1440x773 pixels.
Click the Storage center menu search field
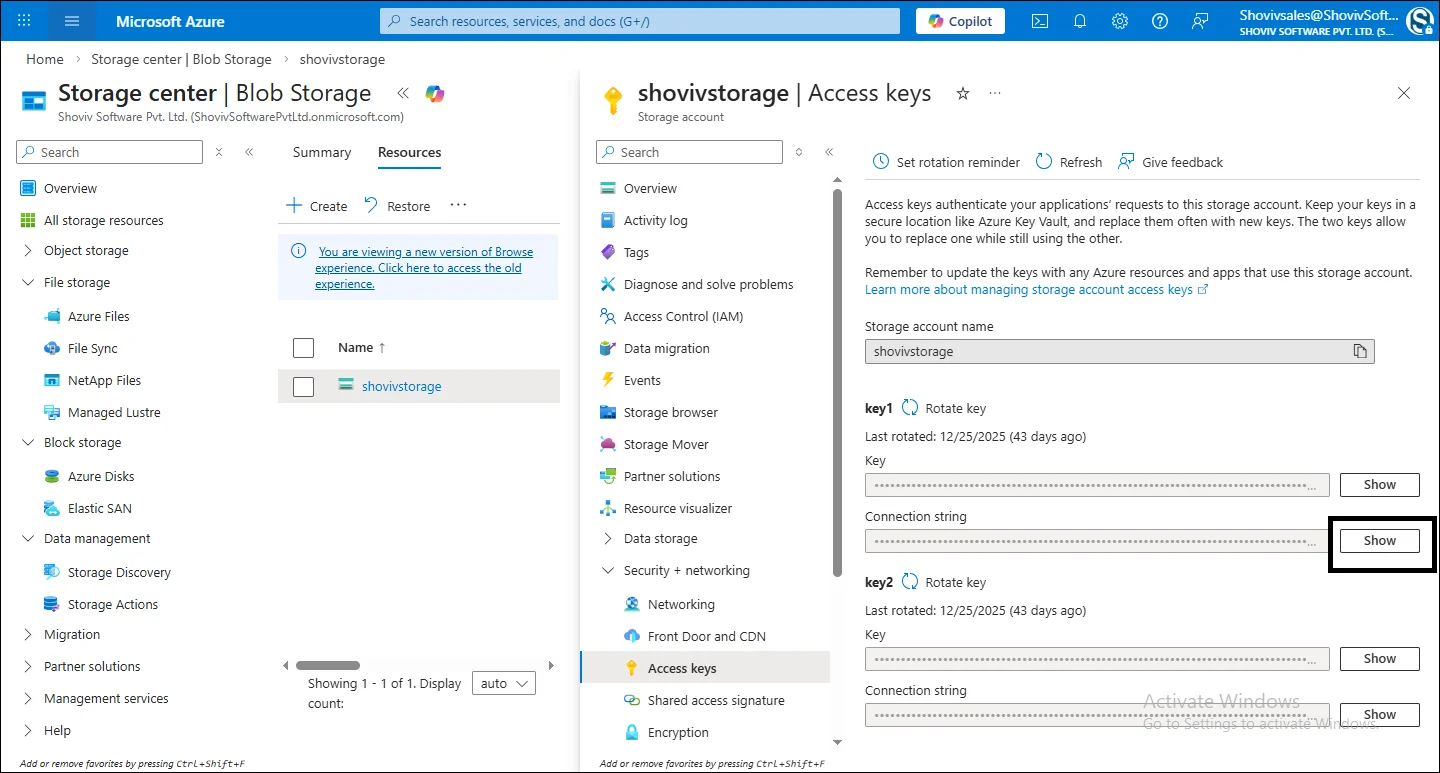[x=109, y=152]
